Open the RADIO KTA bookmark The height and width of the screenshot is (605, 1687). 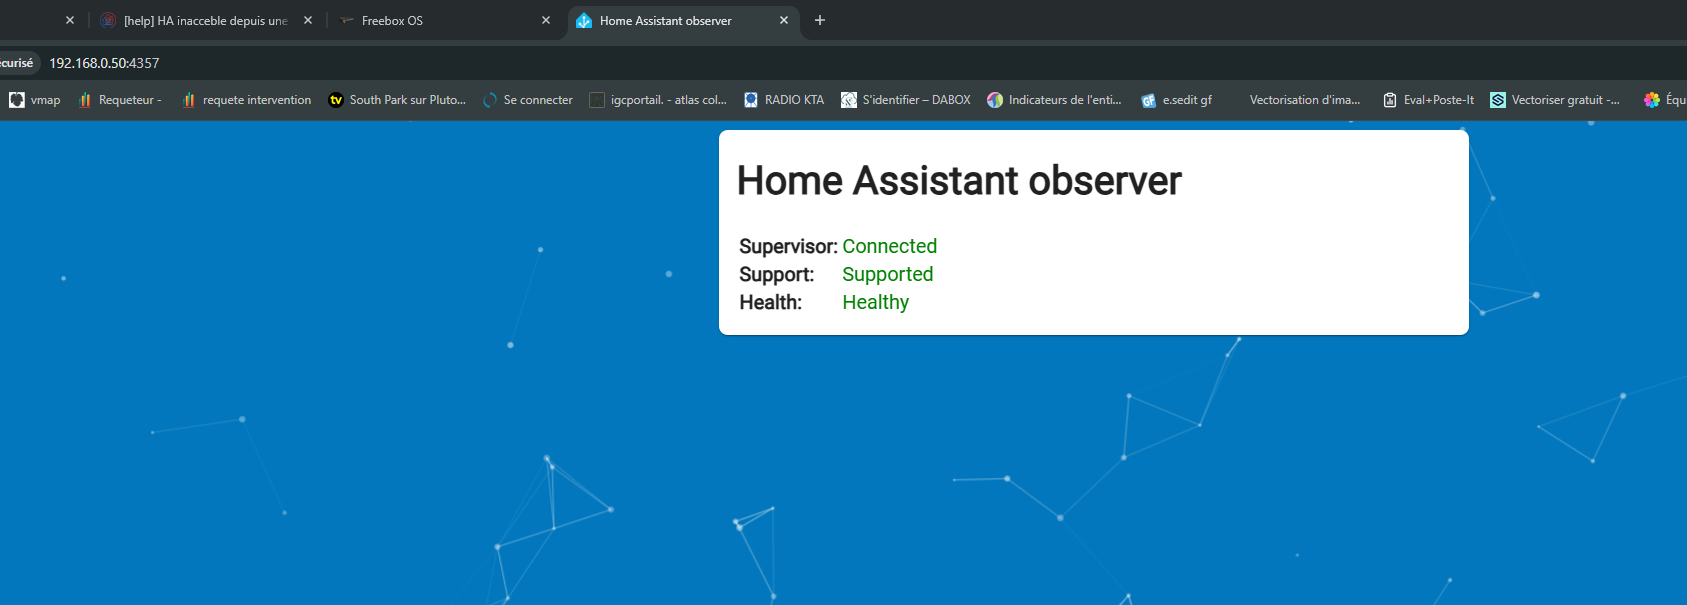pos(784,100)
